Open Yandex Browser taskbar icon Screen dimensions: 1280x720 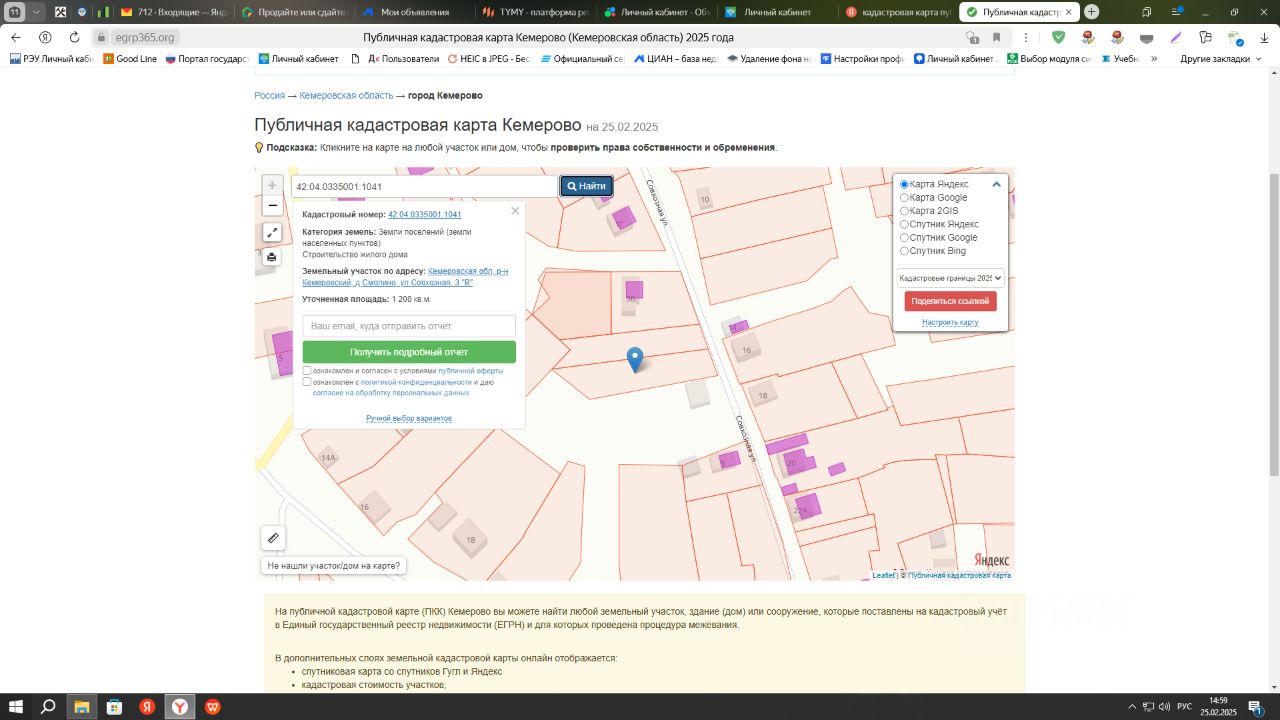[180, 707]
